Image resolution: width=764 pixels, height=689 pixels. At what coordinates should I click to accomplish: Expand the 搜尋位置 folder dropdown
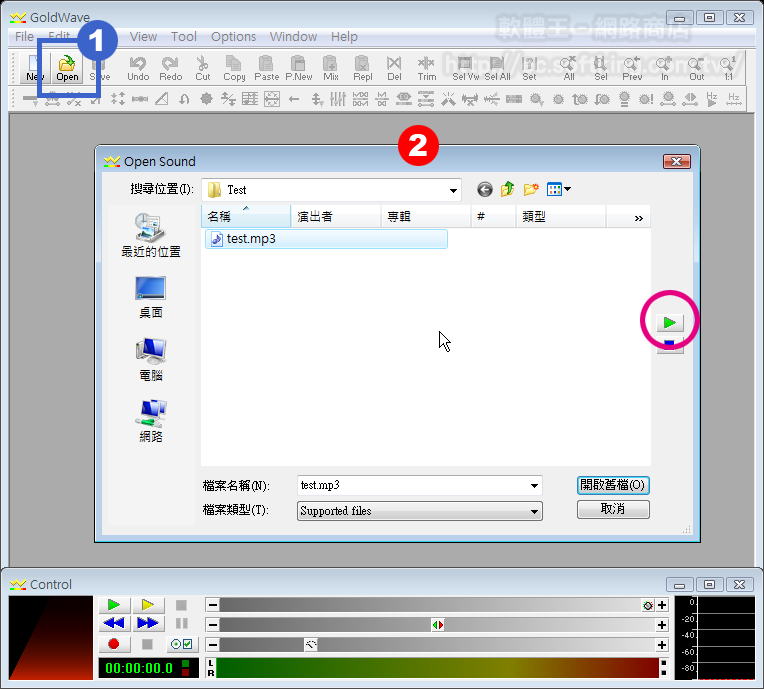[453, 190]
